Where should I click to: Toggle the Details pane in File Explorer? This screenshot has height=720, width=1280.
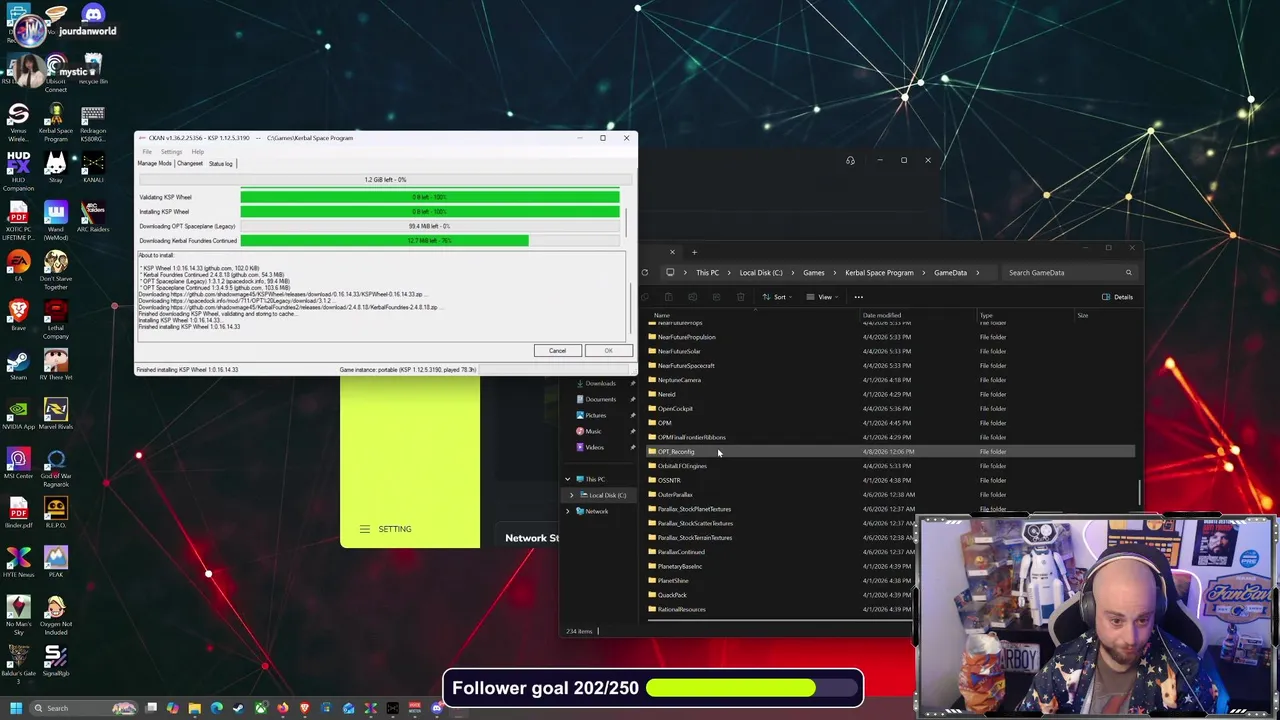[x=1118, y=297]
